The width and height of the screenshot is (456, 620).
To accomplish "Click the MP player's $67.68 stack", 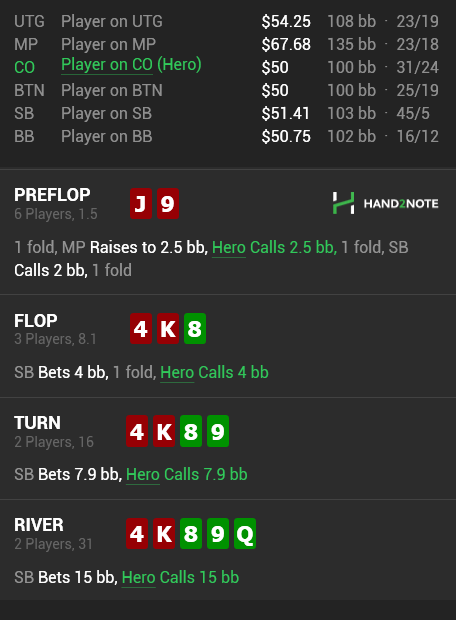I will [286, 44].
